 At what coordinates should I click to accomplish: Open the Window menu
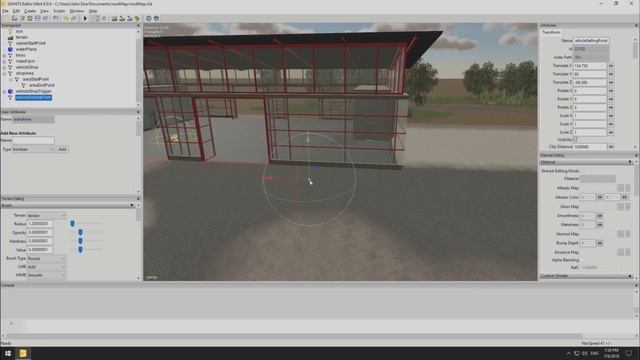[77, 11]
